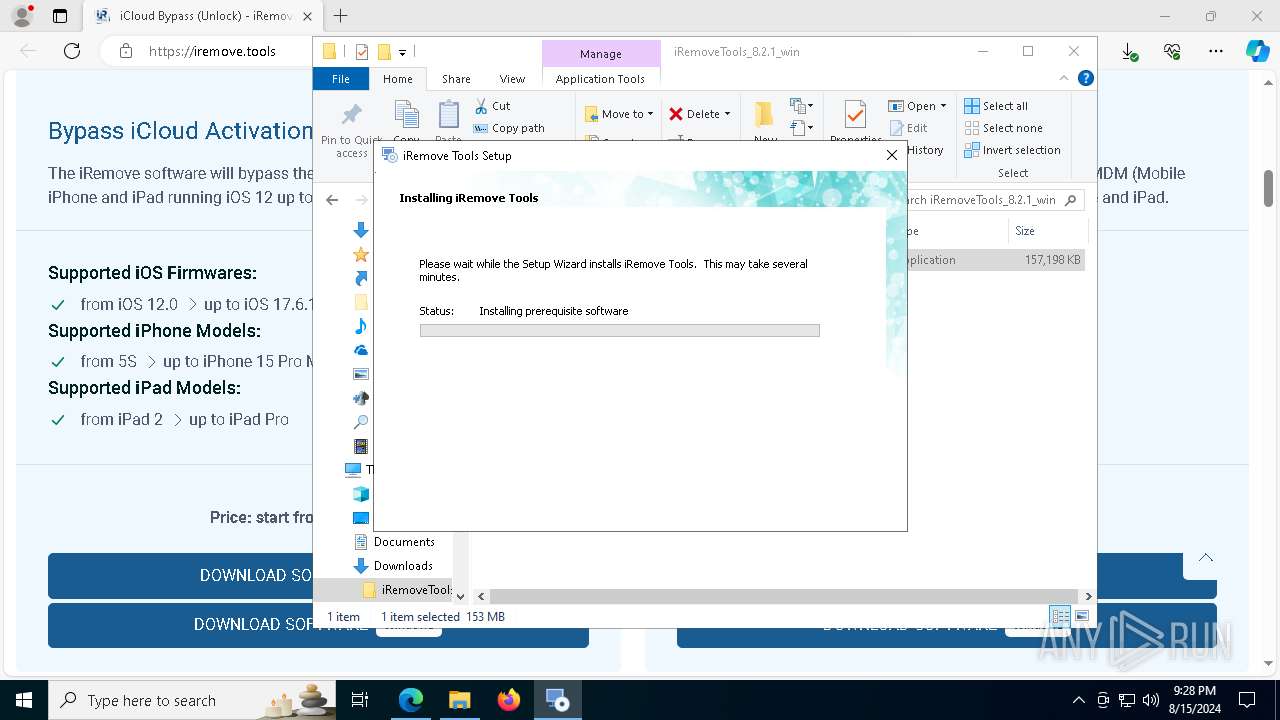The height and width of the screenshot is (720, 1280).
Task: Open the Application Tools ribbon tab
Action: point(600,79)
